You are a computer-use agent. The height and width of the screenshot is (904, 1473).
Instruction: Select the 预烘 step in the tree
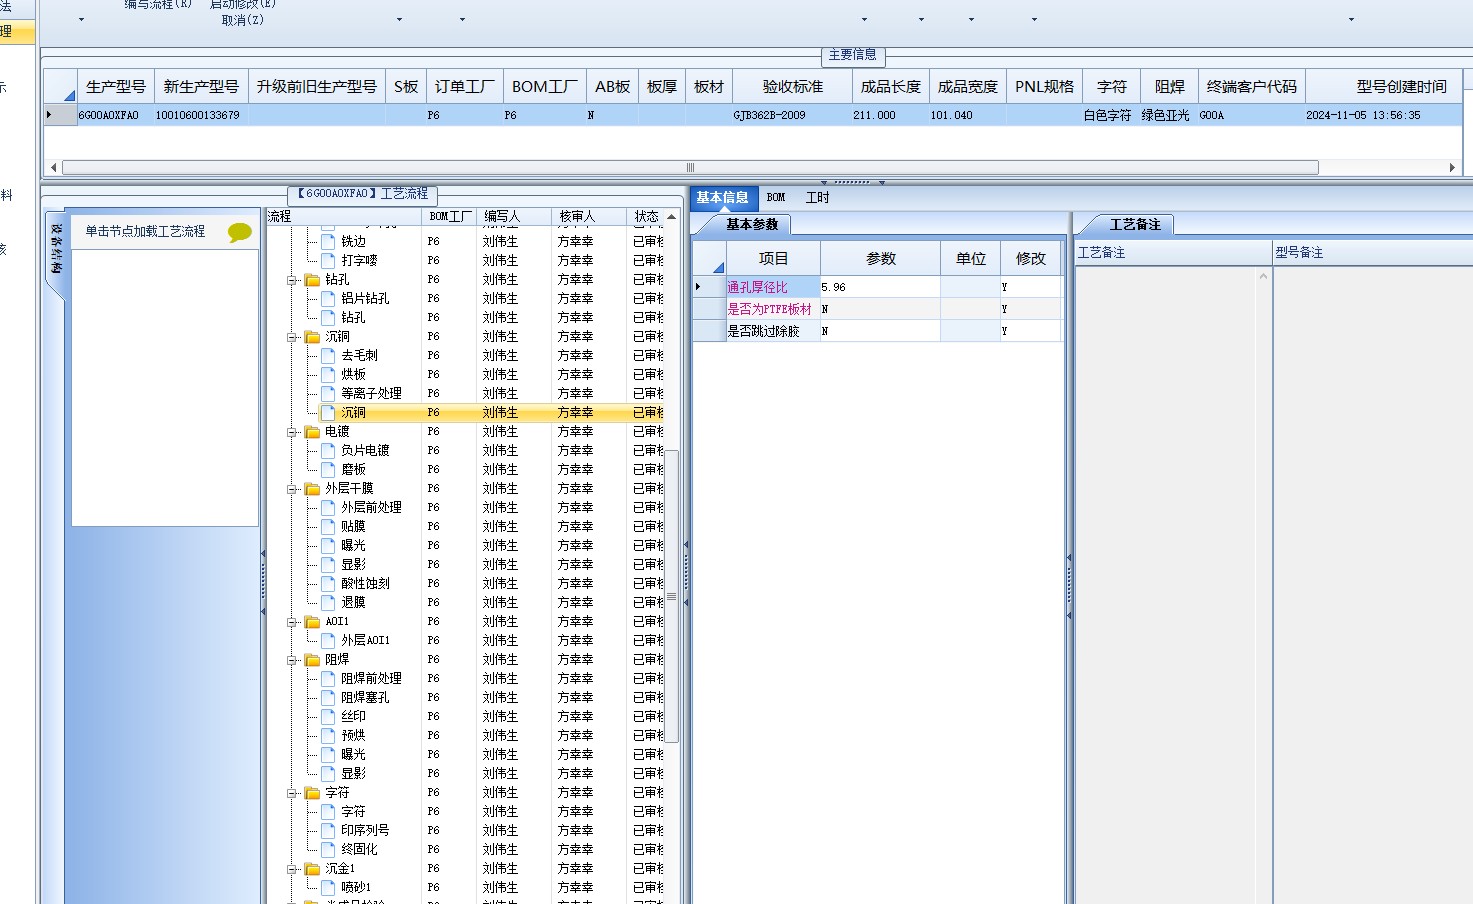[353, 735]
